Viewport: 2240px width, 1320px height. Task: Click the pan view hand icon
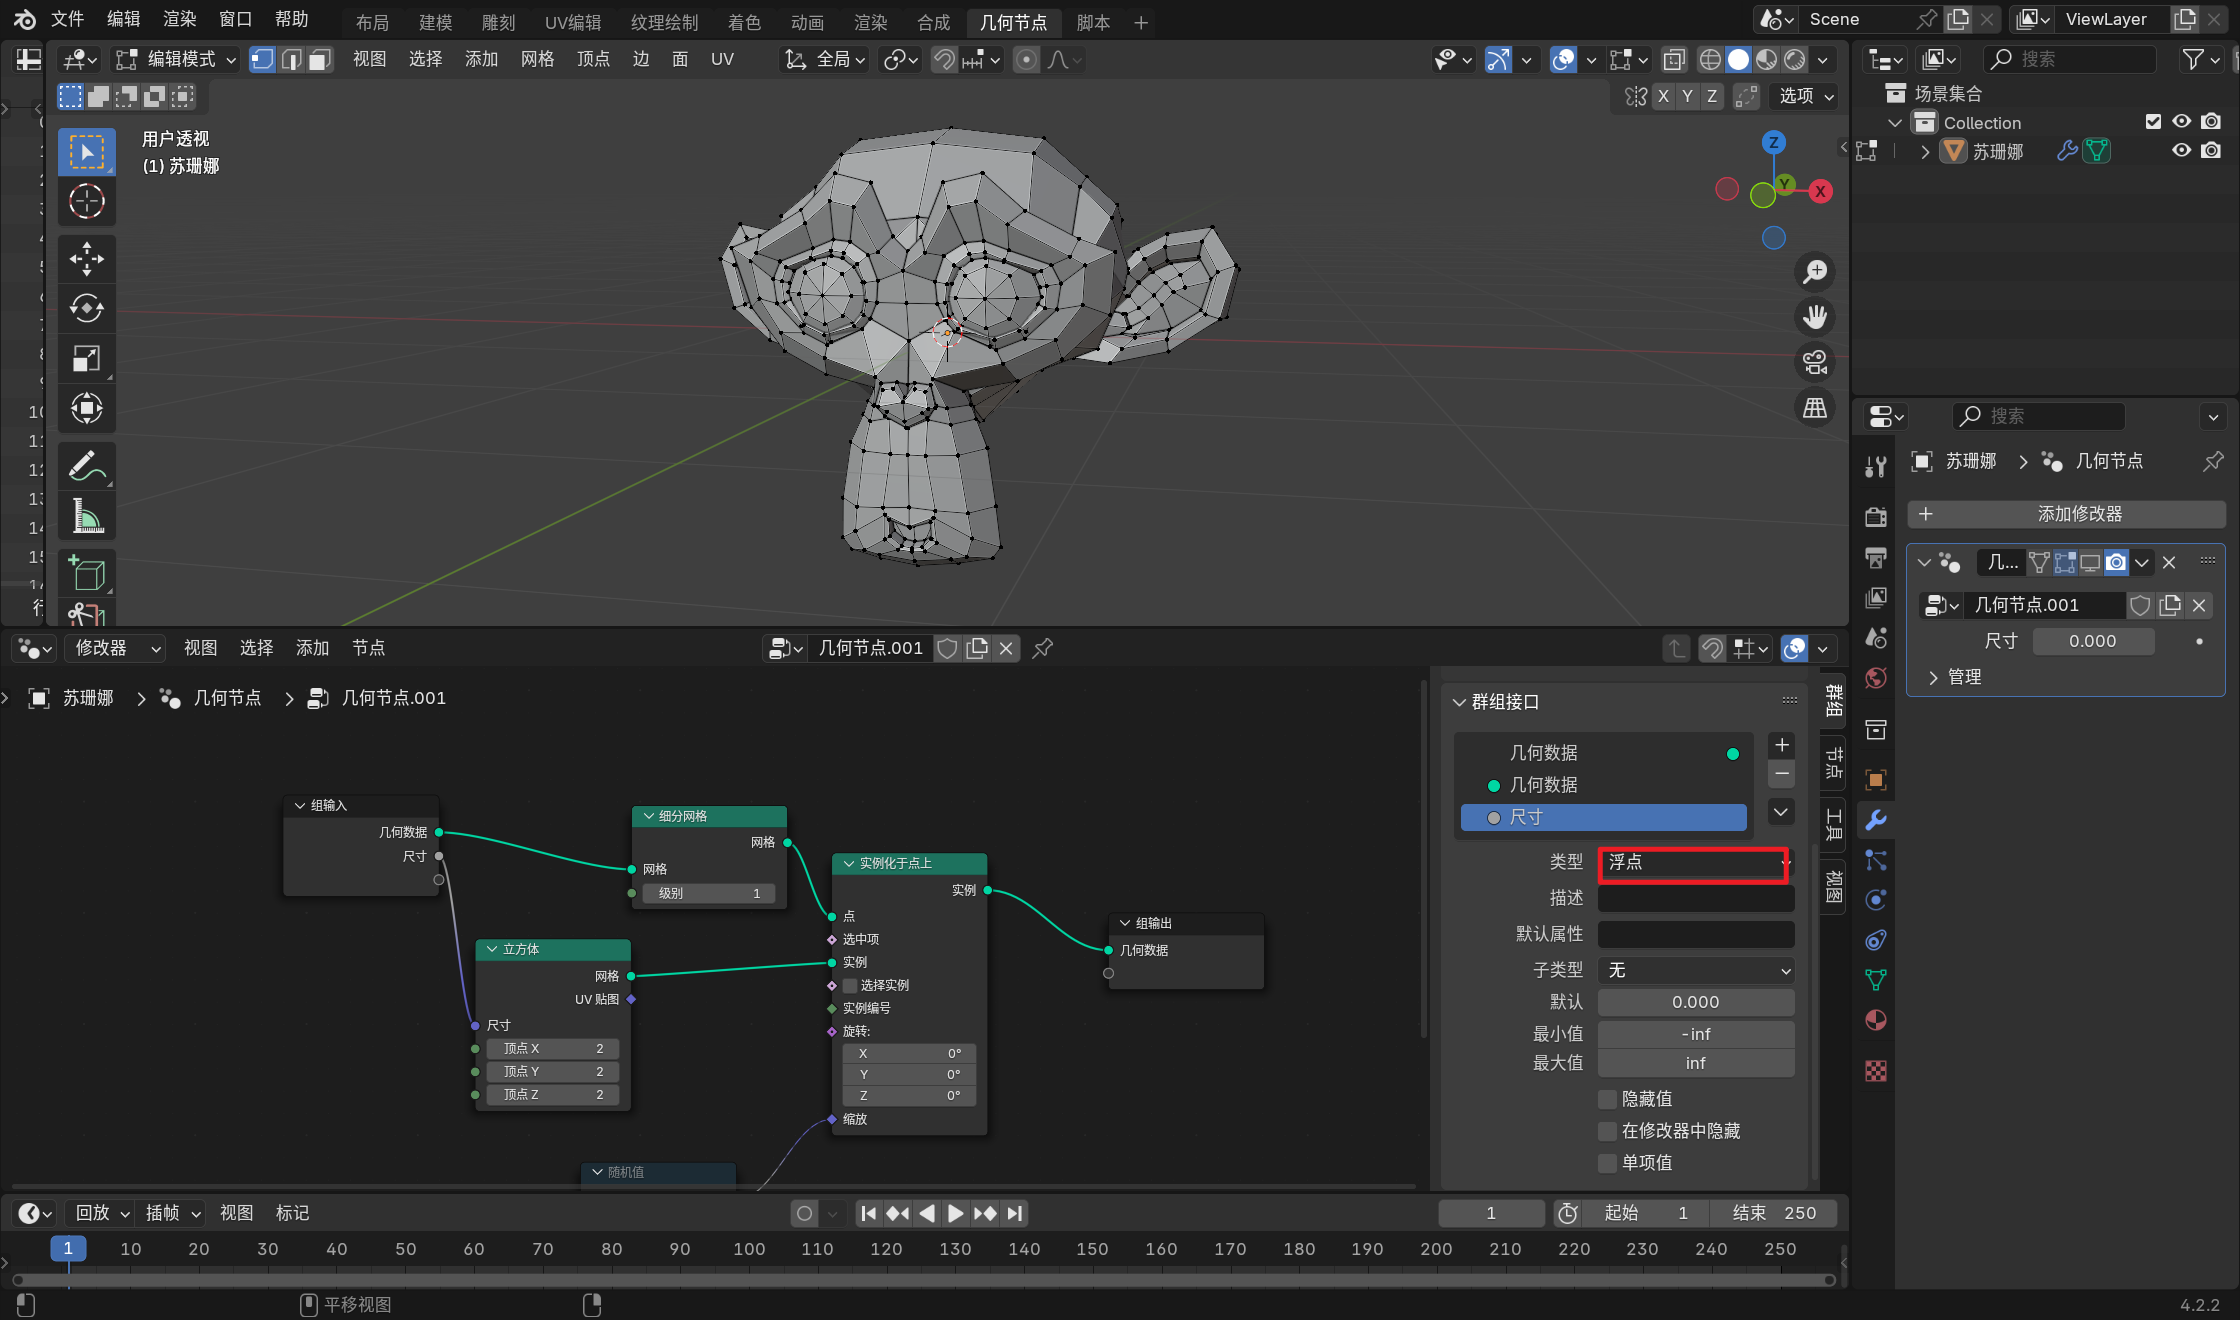coord(1815,317)
